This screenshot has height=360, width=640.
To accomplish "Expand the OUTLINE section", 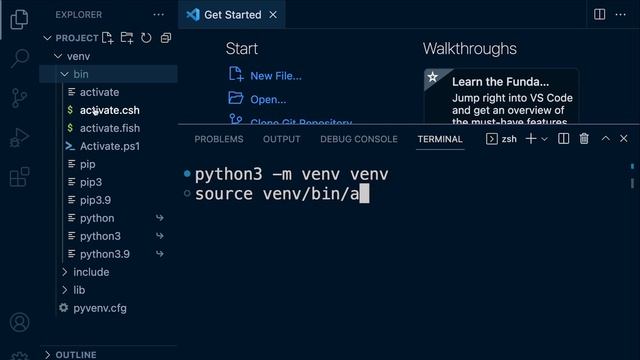I will click(x=47, y=355).
